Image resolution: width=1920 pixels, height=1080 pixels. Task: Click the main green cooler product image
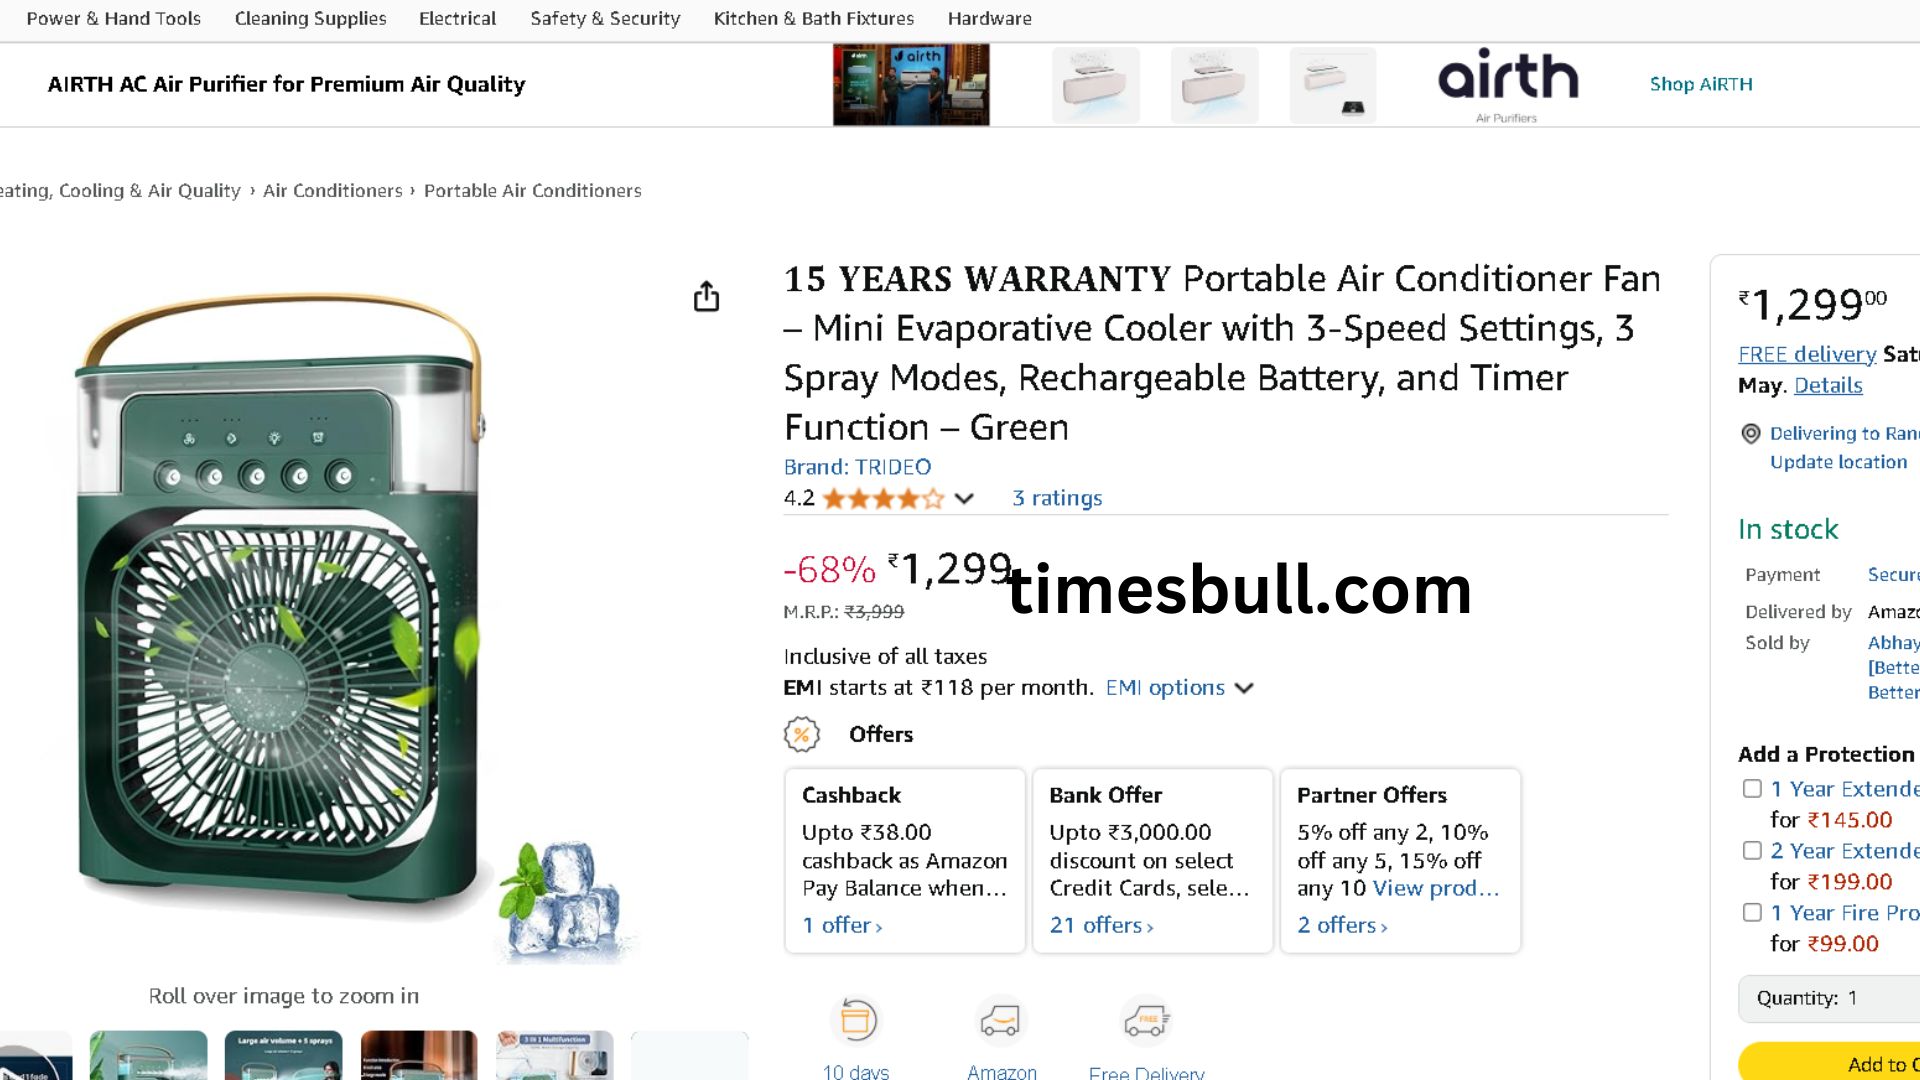point(280,600)
